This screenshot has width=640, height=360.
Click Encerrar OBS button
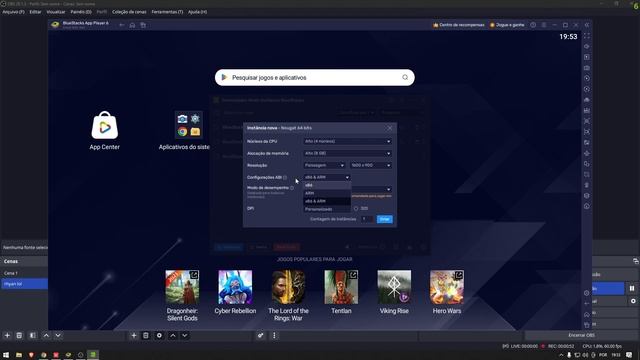click(581, 335)
